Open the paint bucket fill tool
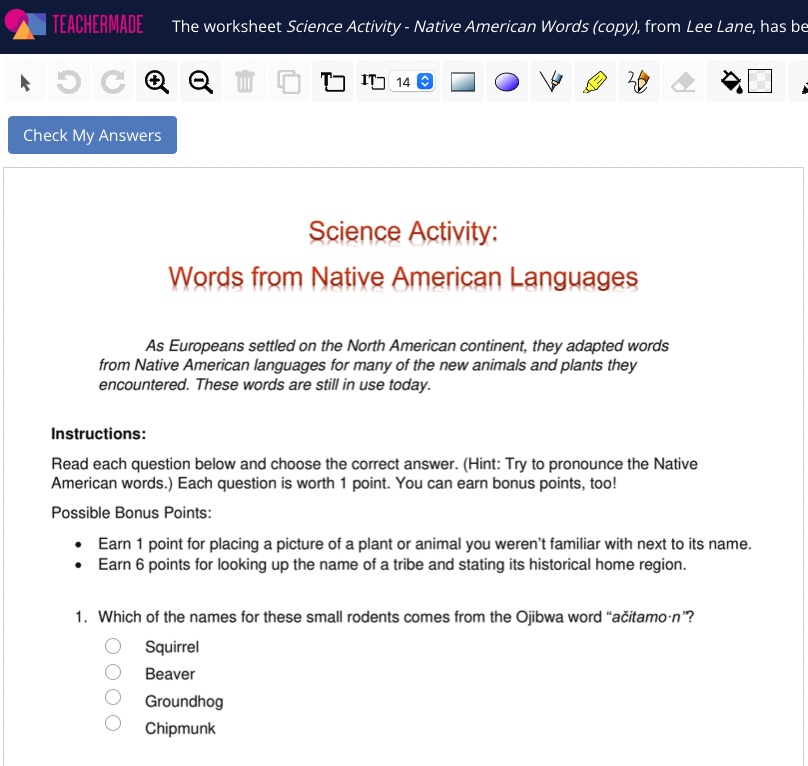Viewport: 808px width, 766px height. (731, 81)
